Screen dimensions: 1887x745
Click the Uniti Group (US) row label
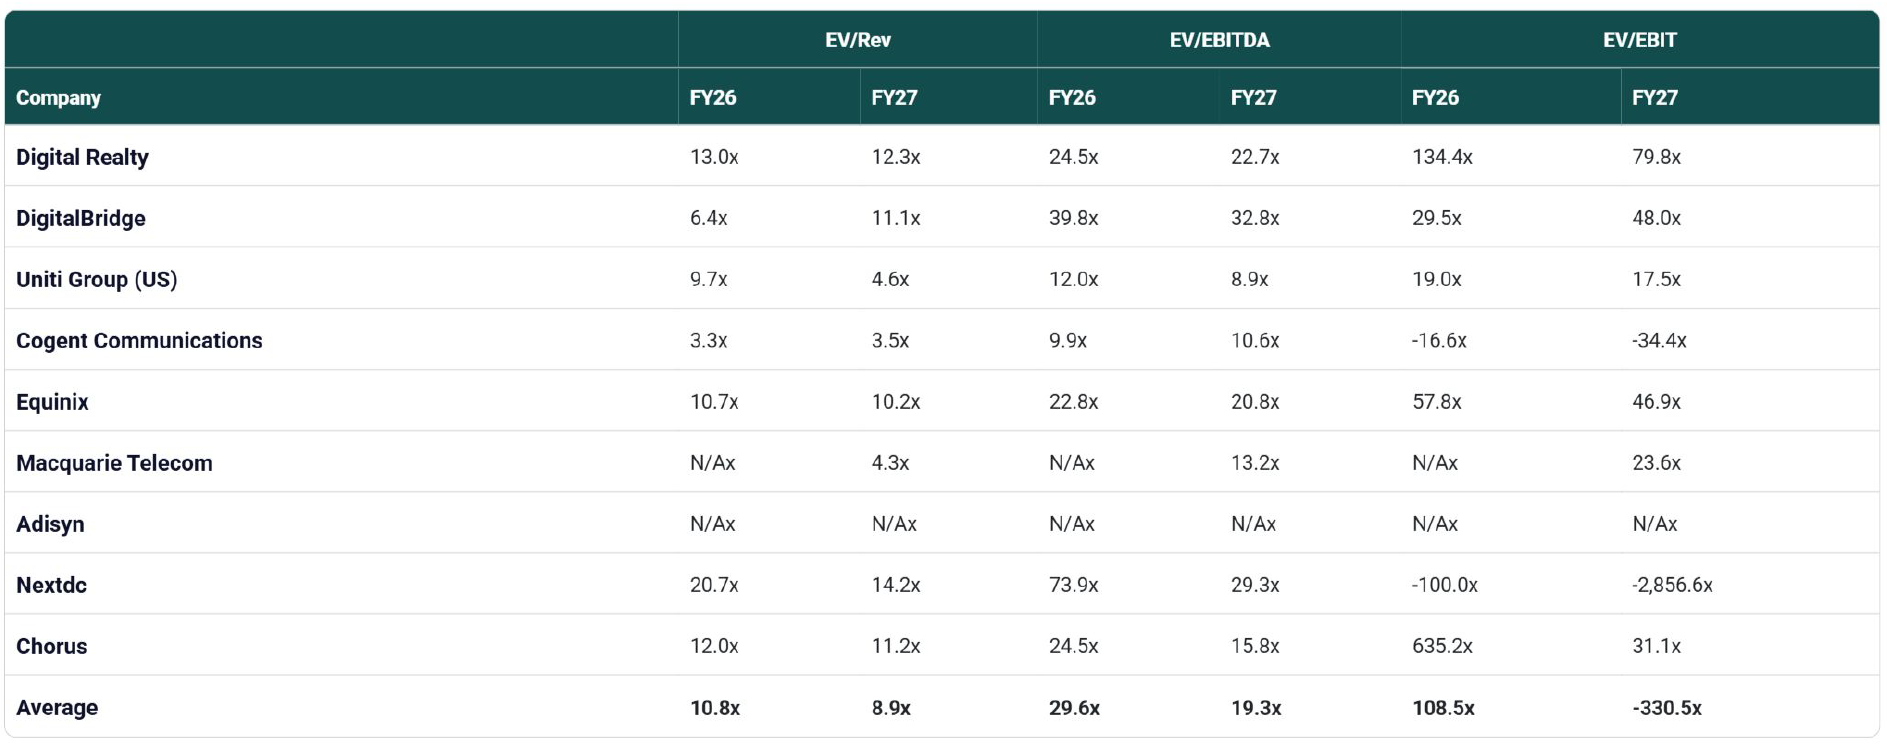pyautogui.click(x=96, y=279)
